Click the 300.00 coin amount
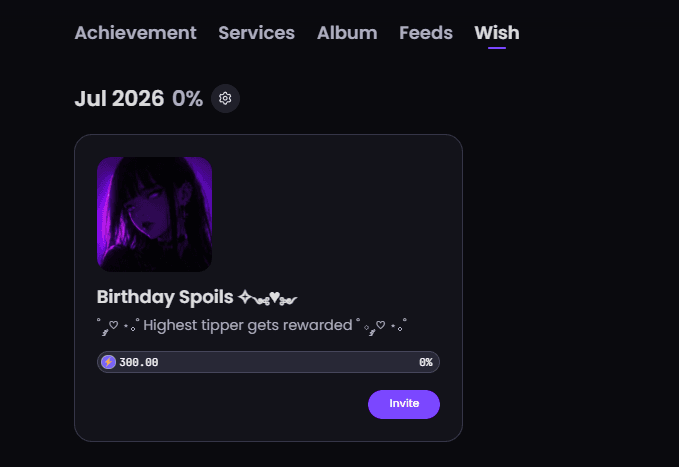679x467 pixels. coord(139,362)
